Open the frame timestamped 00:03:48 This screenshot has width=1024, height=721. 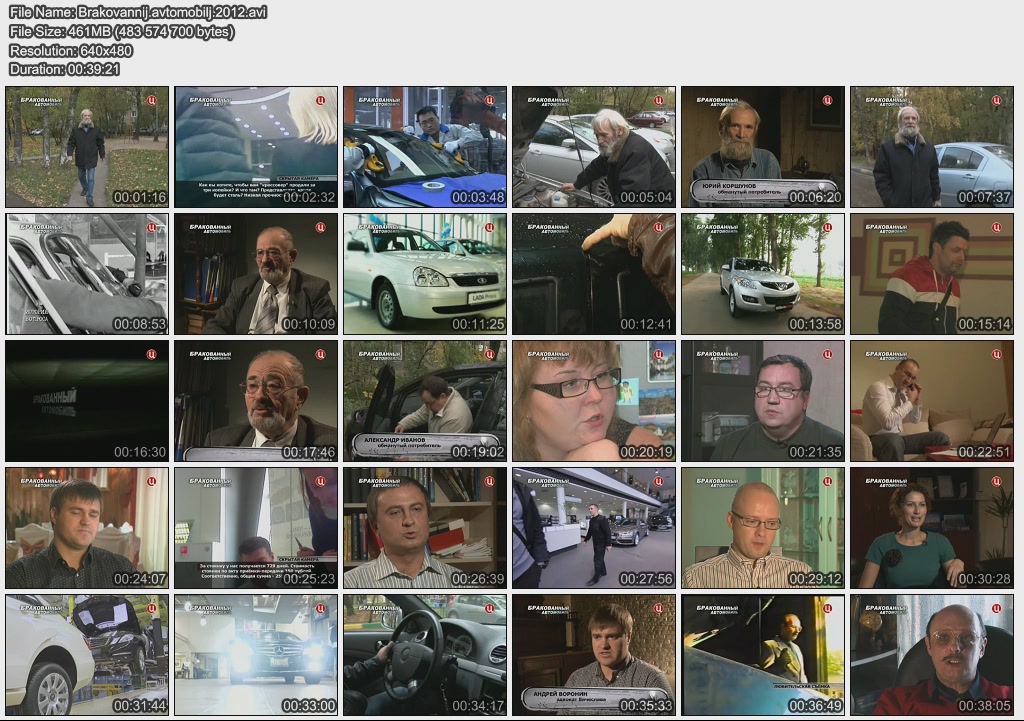(x=424, y=147)
